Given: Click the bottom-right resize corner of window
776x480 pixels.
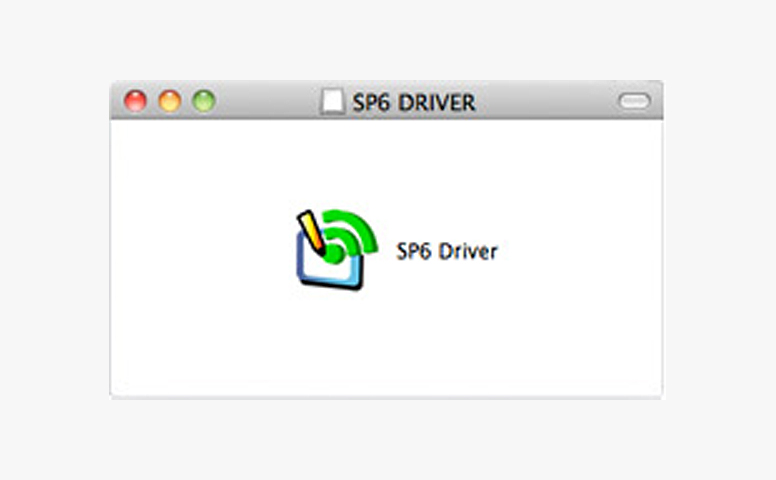Looking at the screenshot, I should coord(655,390).
